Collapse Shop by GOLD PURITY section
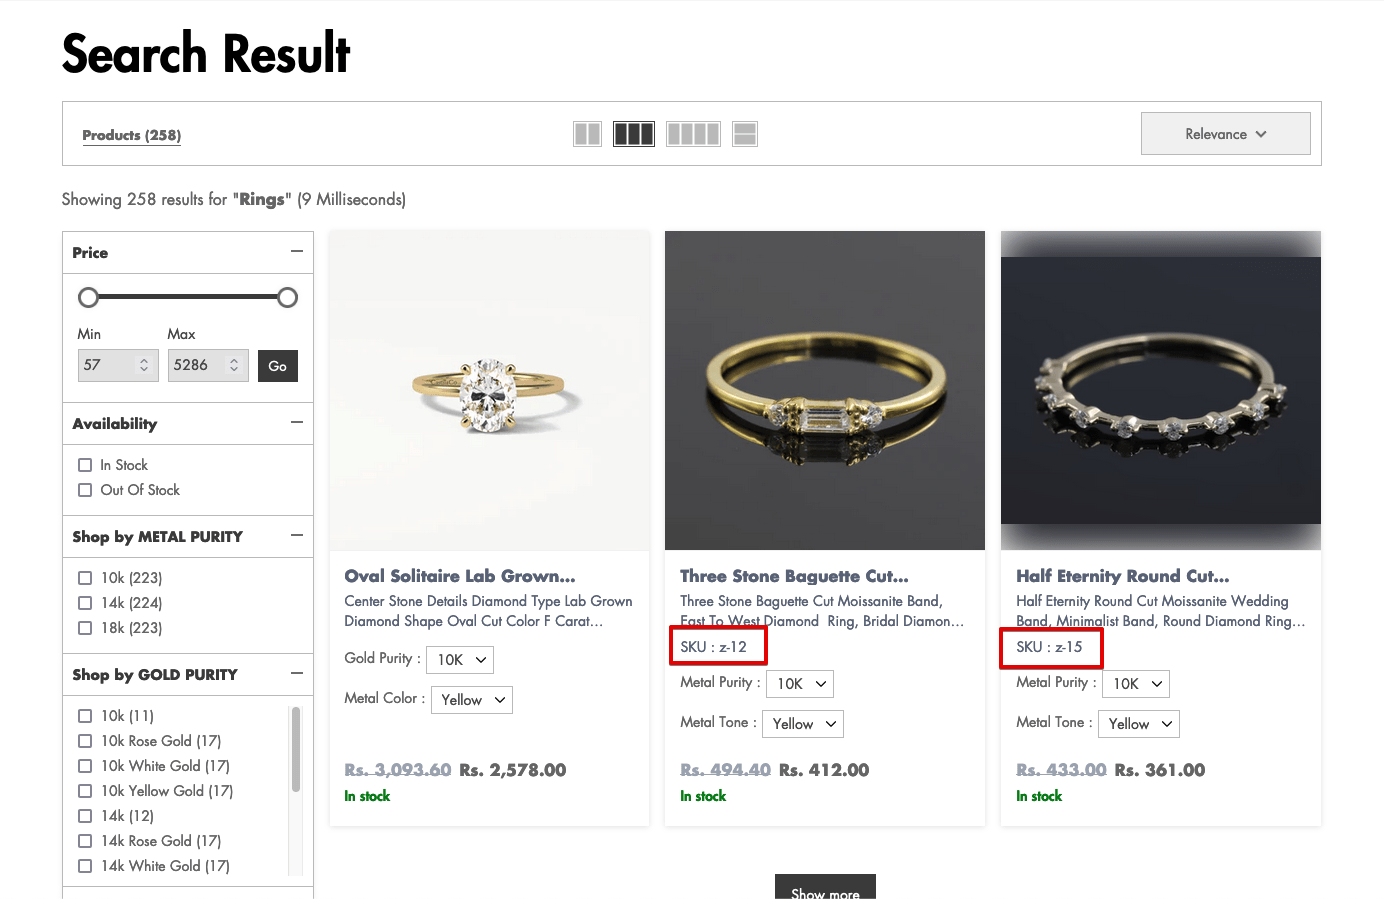This screenshot has width=1384, height=899. [x=296, y=674]
